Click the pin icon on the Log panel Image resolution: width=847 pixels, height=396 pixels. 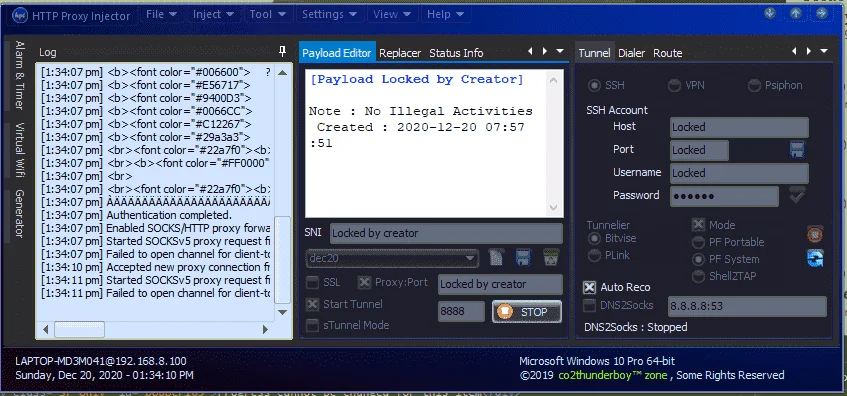point(282,52)
